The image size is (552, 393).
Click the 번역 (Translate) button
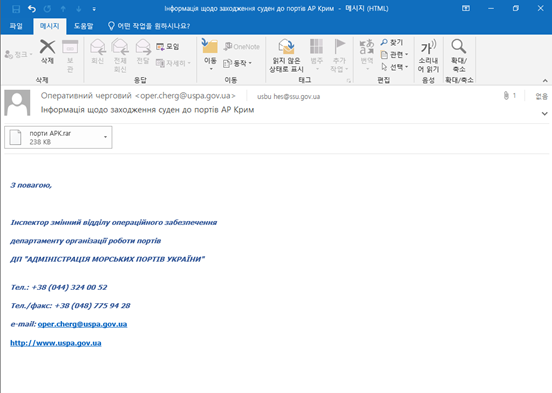[367, 55]
